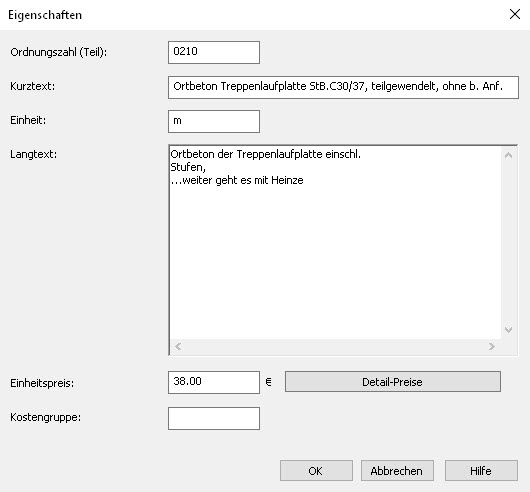Image resolution: width=530 pixels, height=492 pixels.
Task: Click the Eigenschaften title bar text
Action: point(45,15)
